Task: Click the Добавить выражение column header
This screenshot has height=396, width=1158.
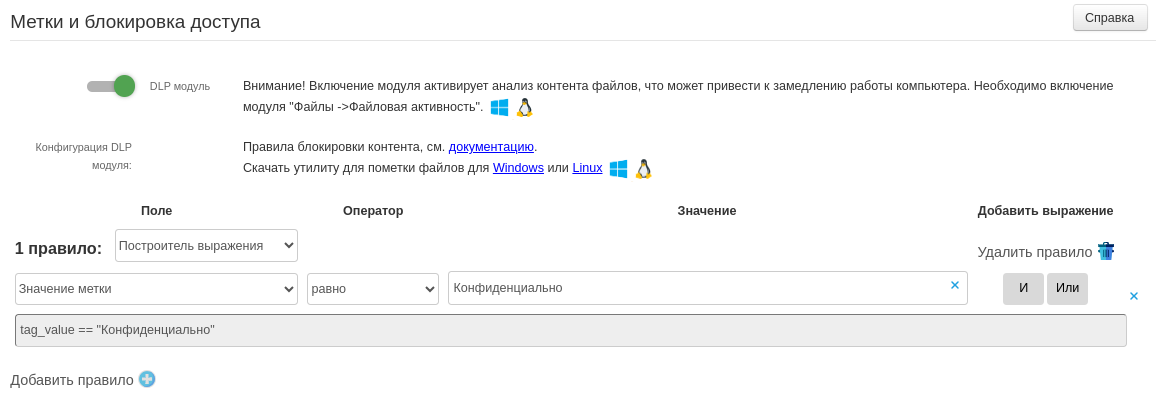Action: coord(1045,211)
